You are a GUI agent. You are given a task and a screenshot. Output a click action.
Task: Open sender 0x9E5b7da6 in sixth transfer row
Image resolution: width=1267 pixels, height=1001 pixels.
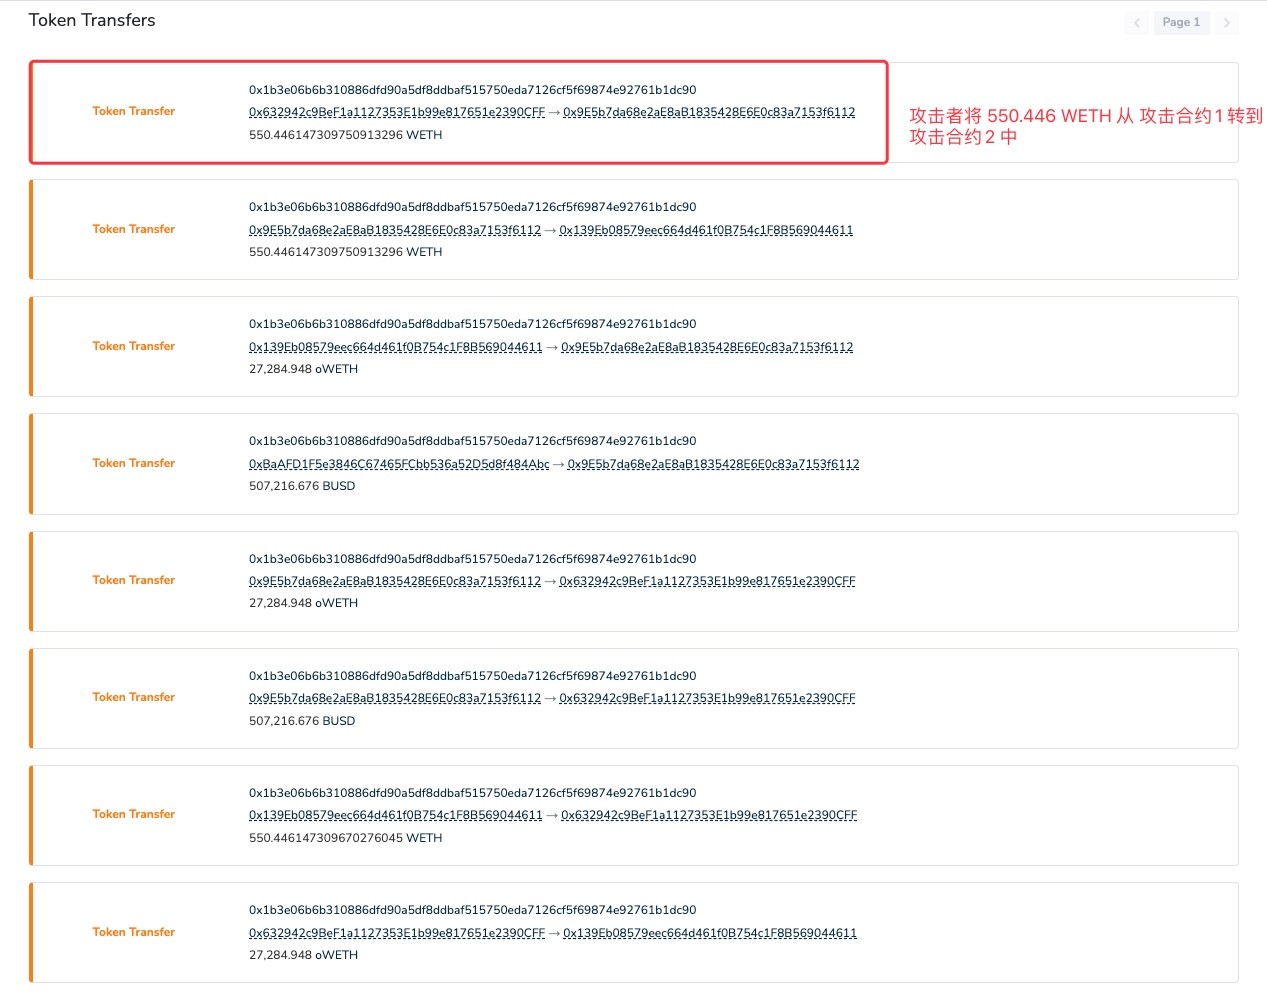point(395,698)
